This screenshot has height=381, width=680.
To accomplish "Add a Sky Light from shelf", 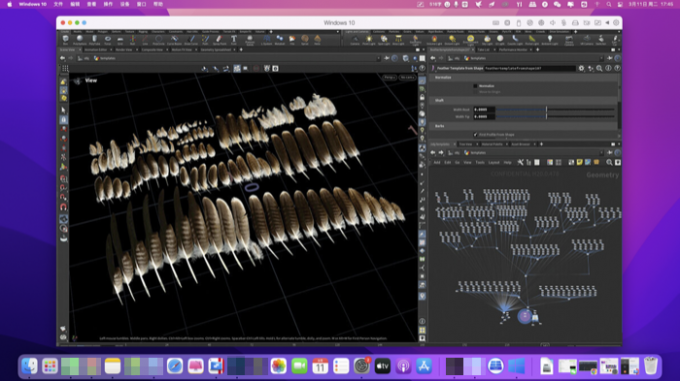I will (x=487, y=39).
